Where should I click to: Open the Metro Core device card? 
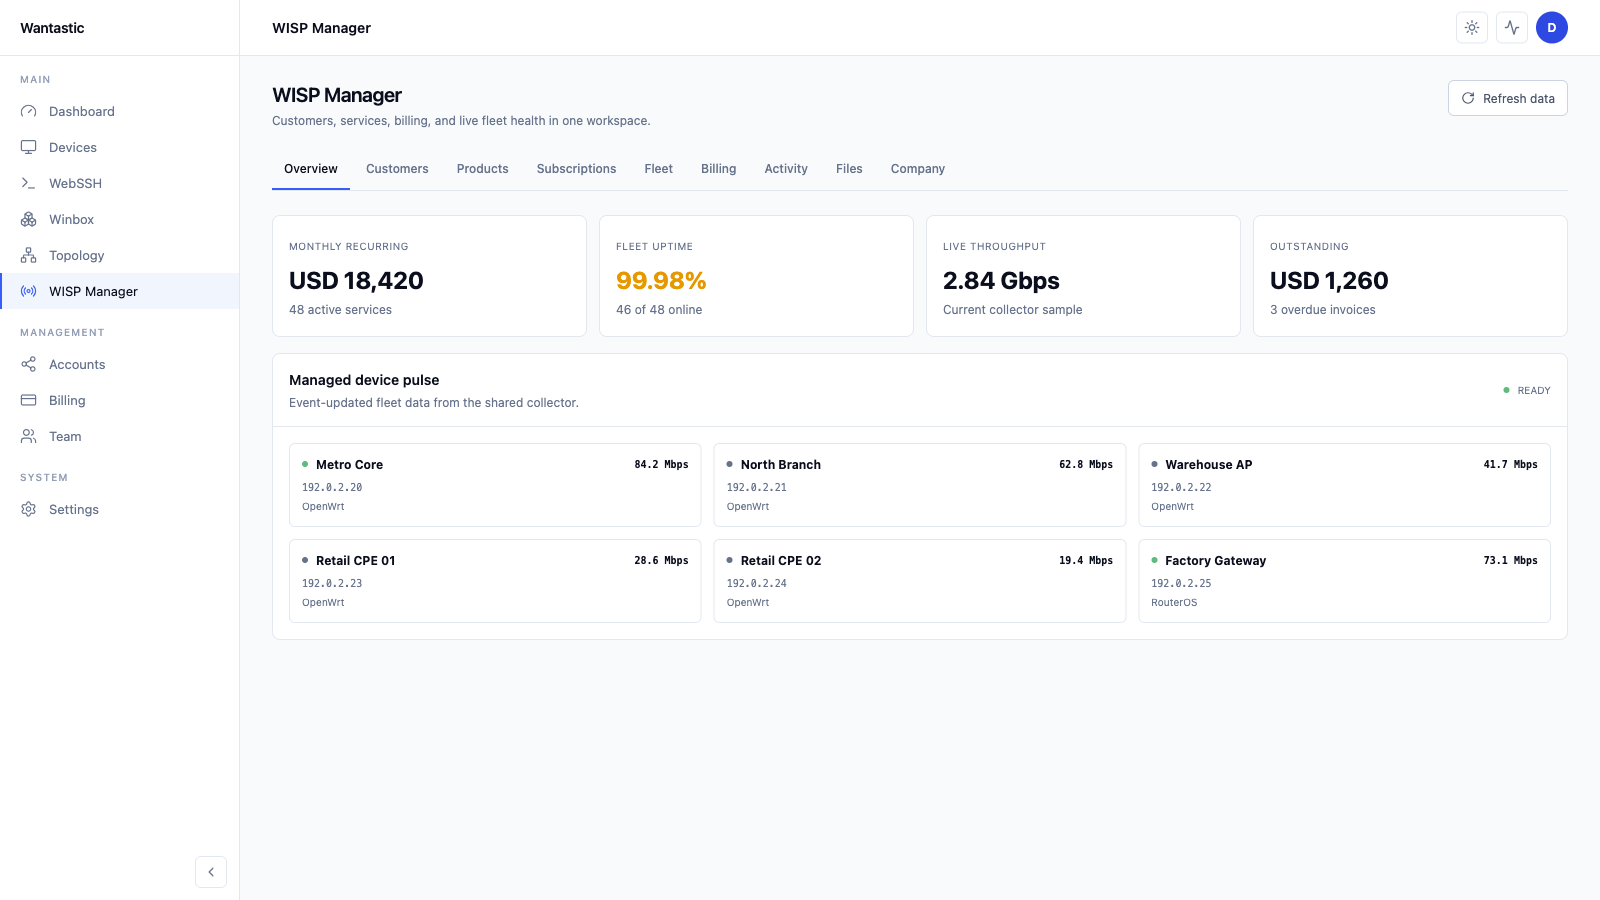coord(495,485)
